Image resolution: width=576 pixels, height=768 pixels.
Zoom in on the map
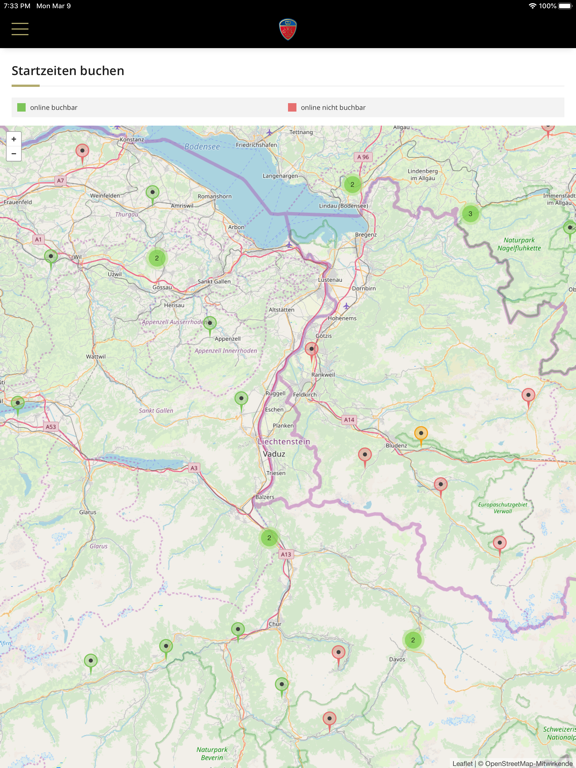click(x=14, y=139)
